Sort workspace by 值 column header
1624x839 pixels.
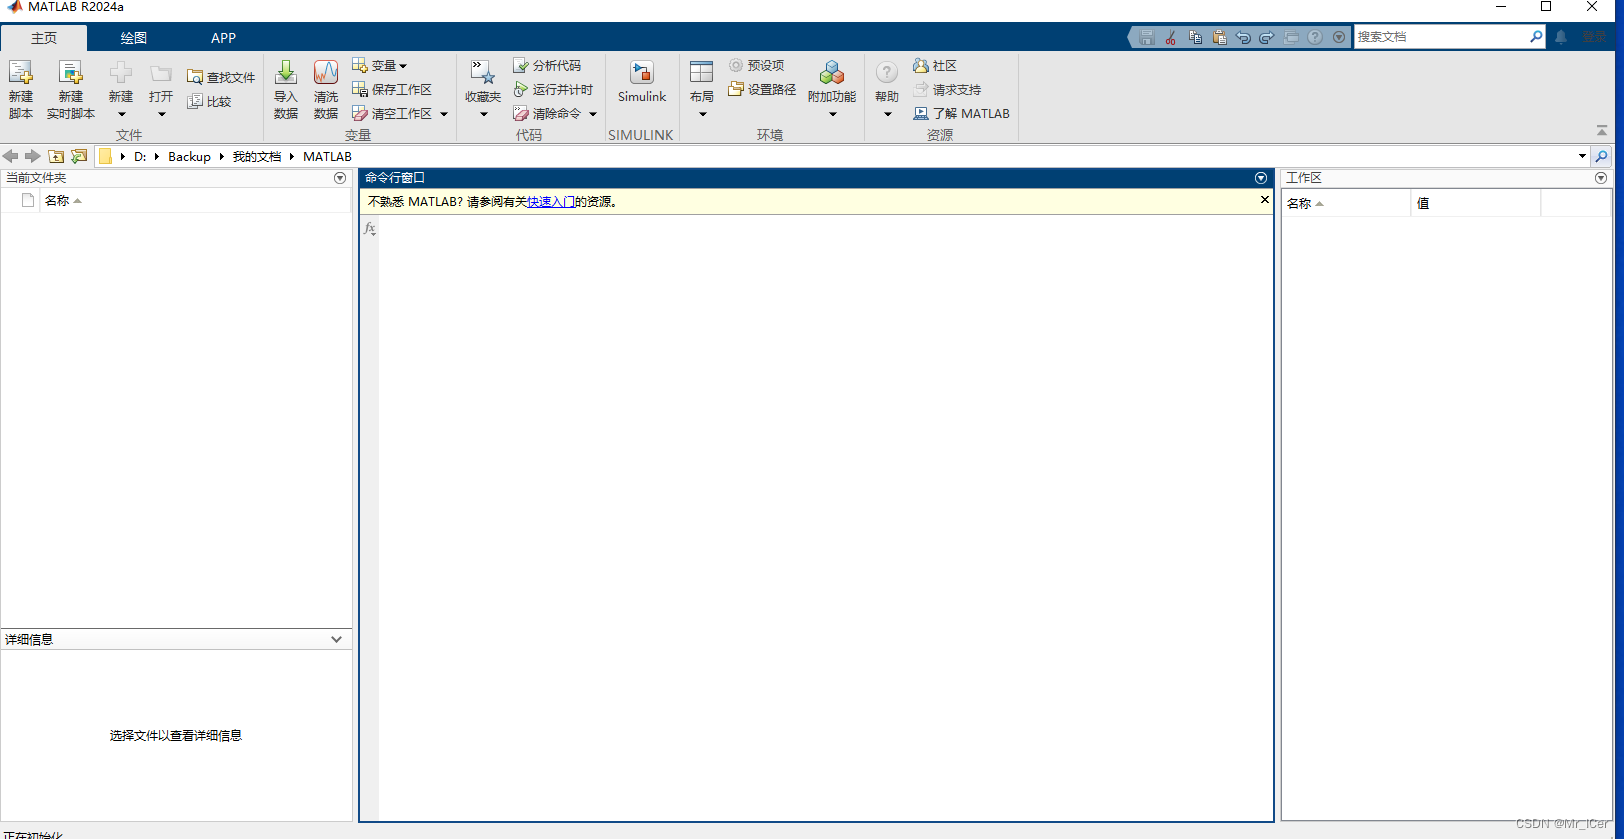[1475, 203]
